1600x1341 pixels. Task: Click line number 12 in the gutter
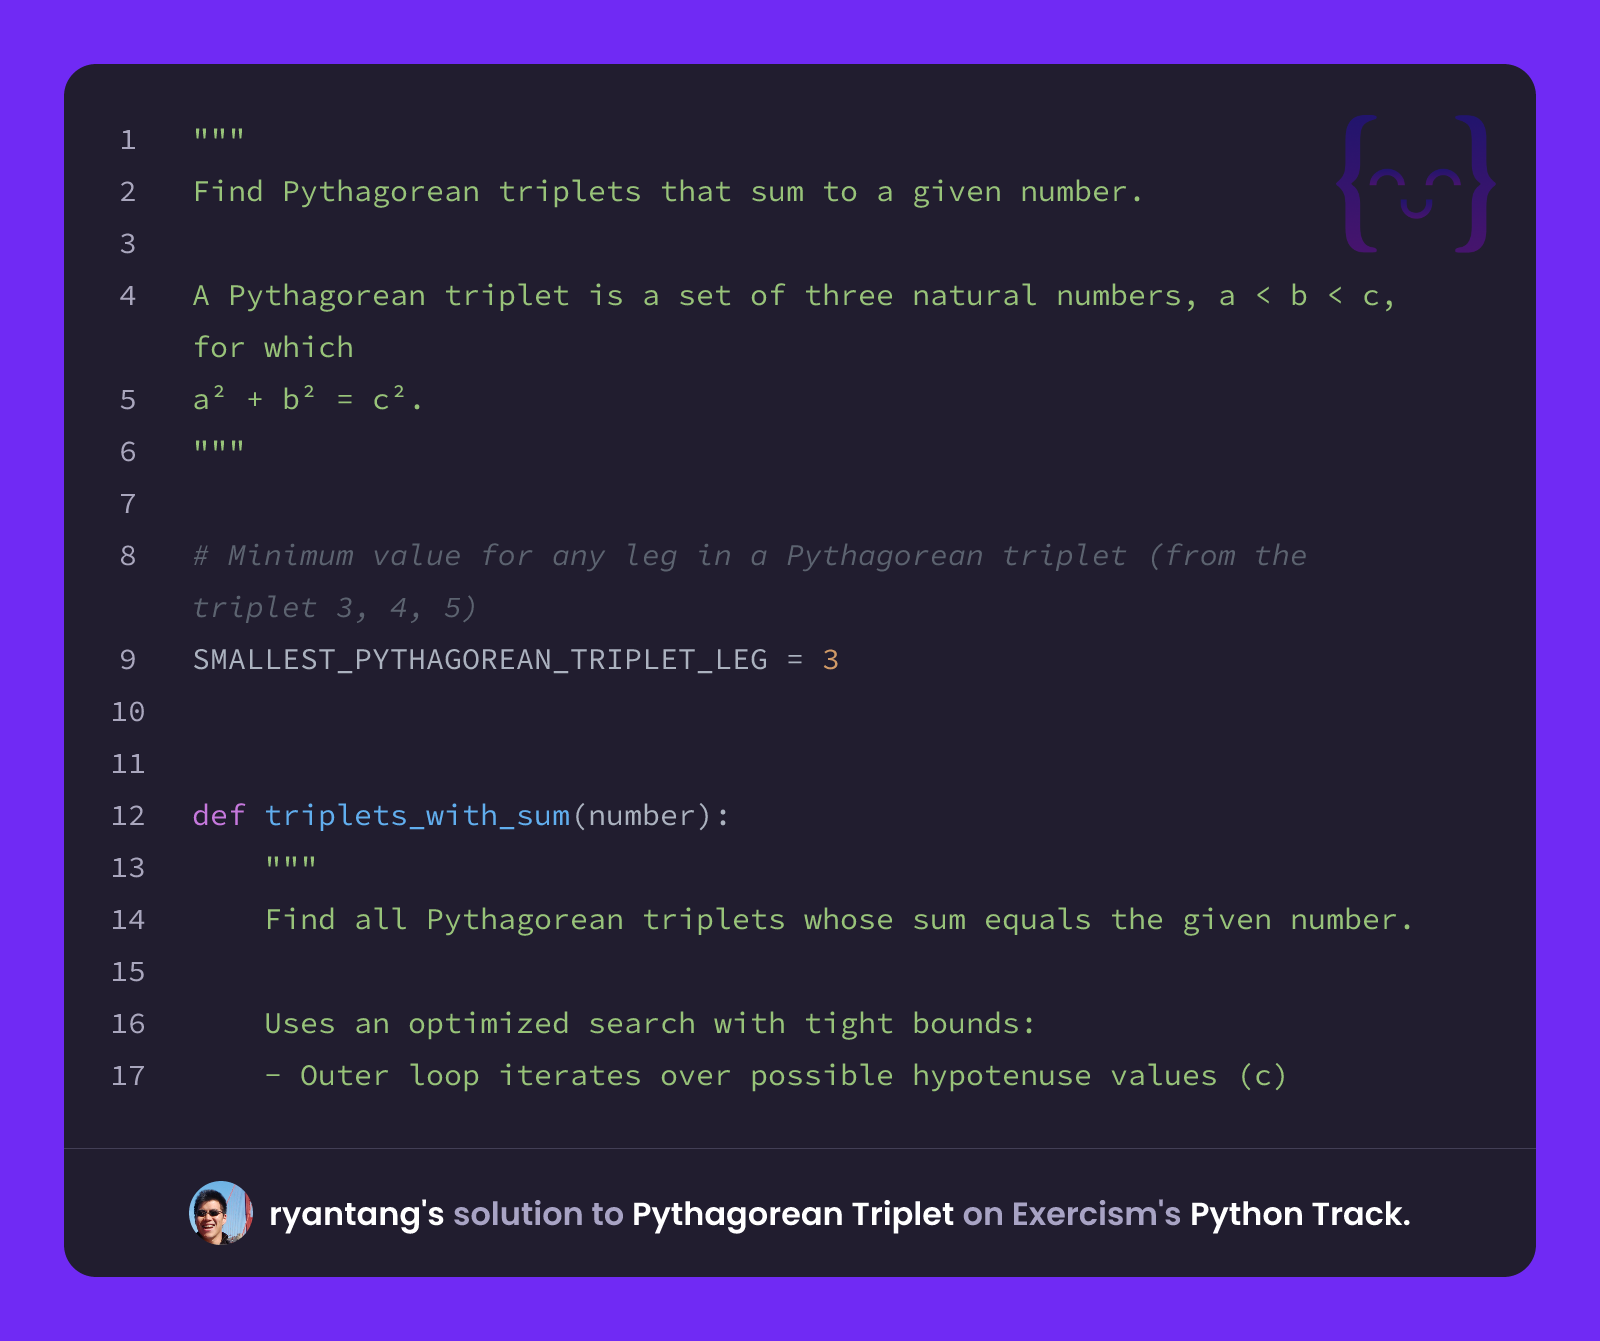128,816
